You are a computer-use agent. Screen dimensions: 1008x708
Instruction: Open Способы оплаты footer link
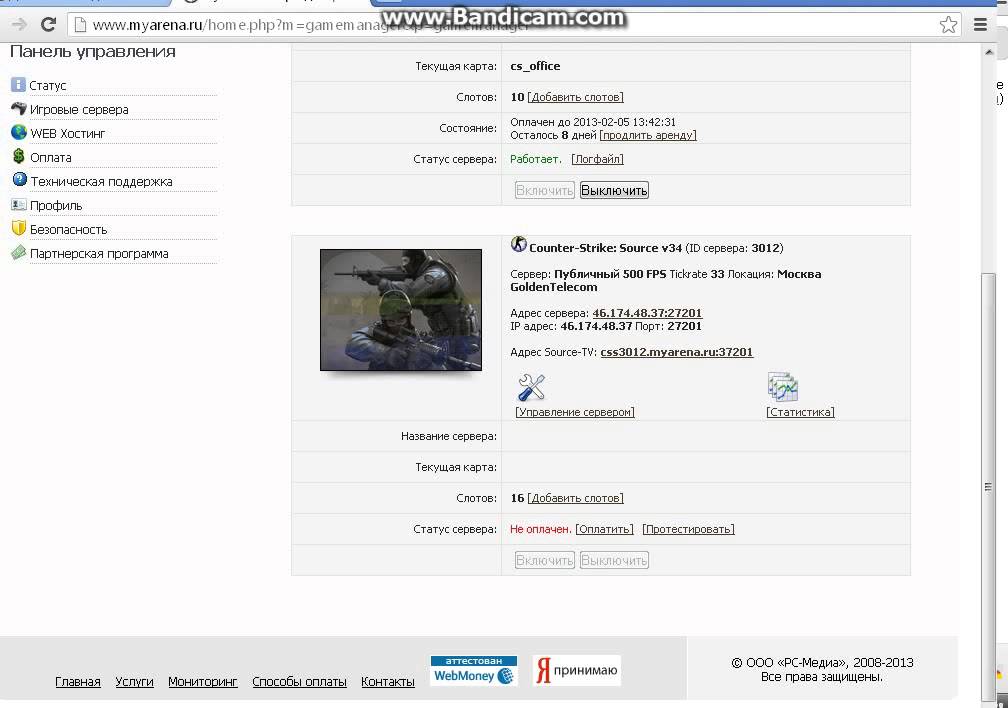tap(299, 682)
